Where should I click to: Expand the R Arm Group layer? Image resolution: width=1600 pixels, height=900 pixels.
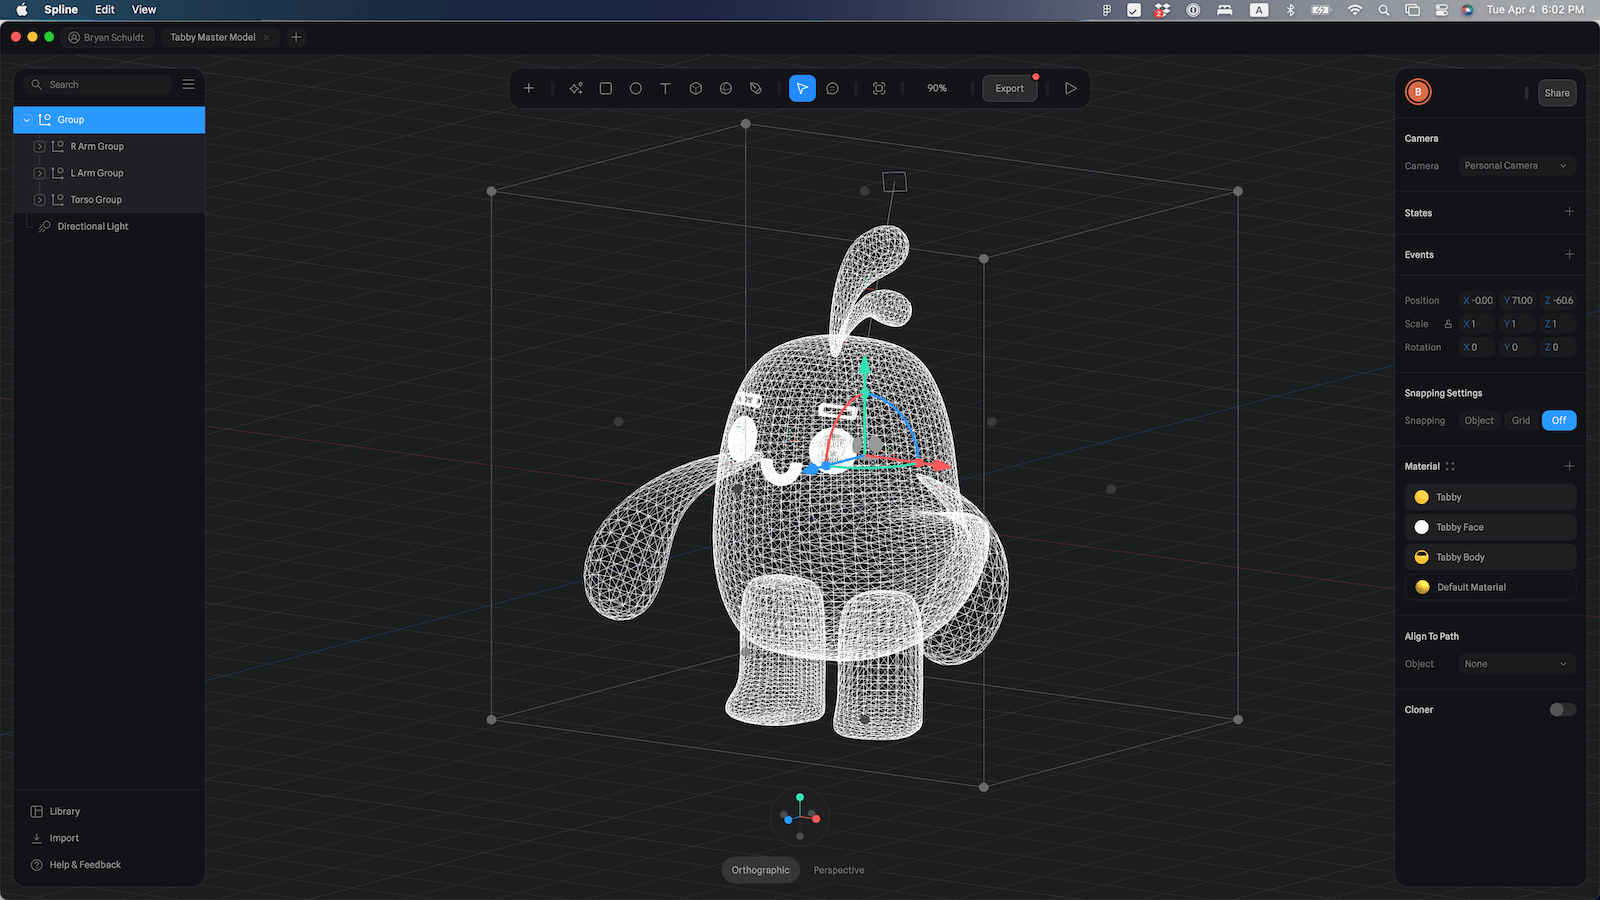click(x=39, y=146)
